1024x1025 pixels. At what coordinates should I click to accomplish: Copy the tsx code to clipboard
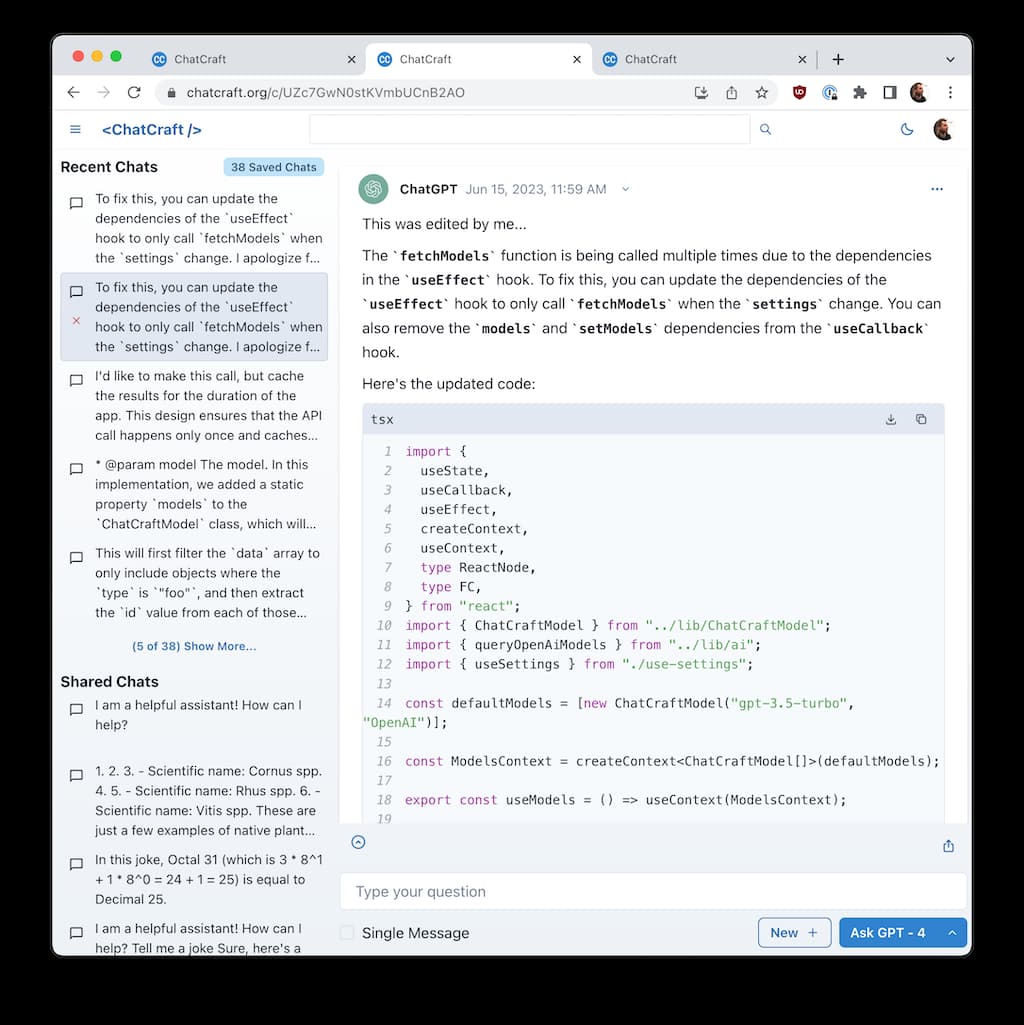[x=922, y=419]
